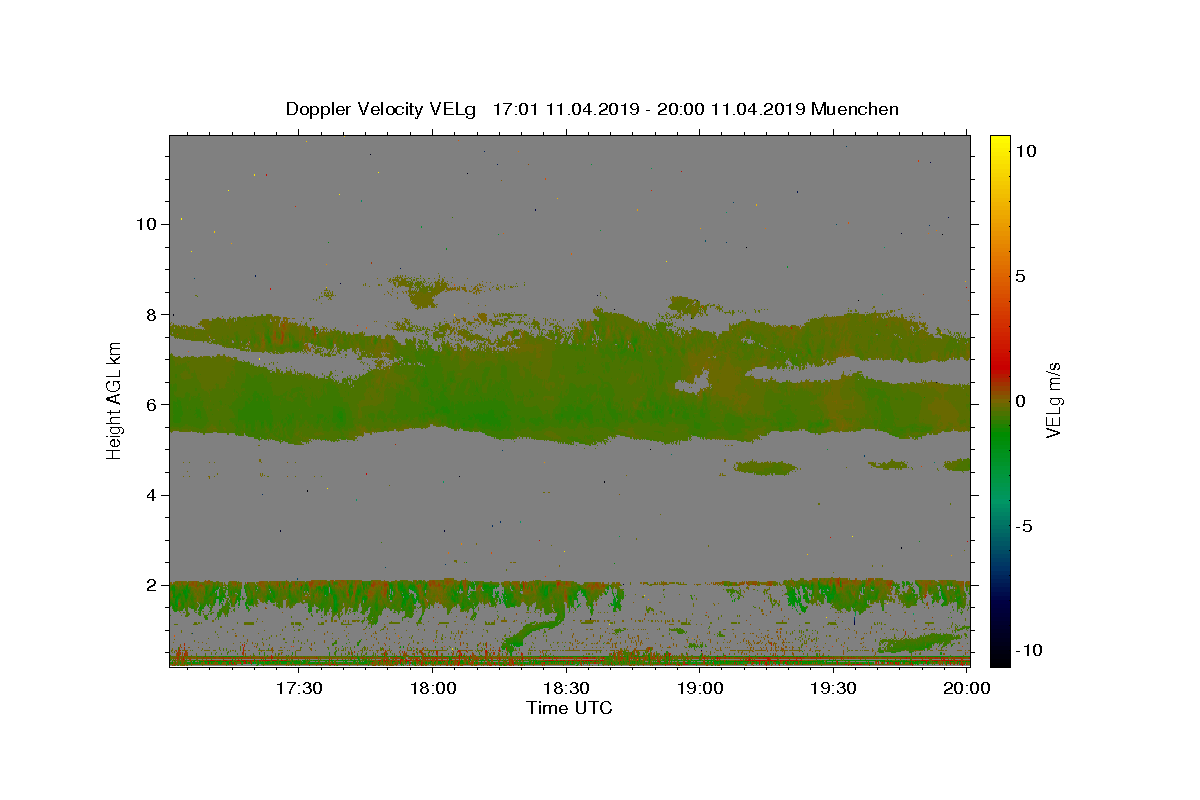Click the height tick label 2

[x=151, y=585]
